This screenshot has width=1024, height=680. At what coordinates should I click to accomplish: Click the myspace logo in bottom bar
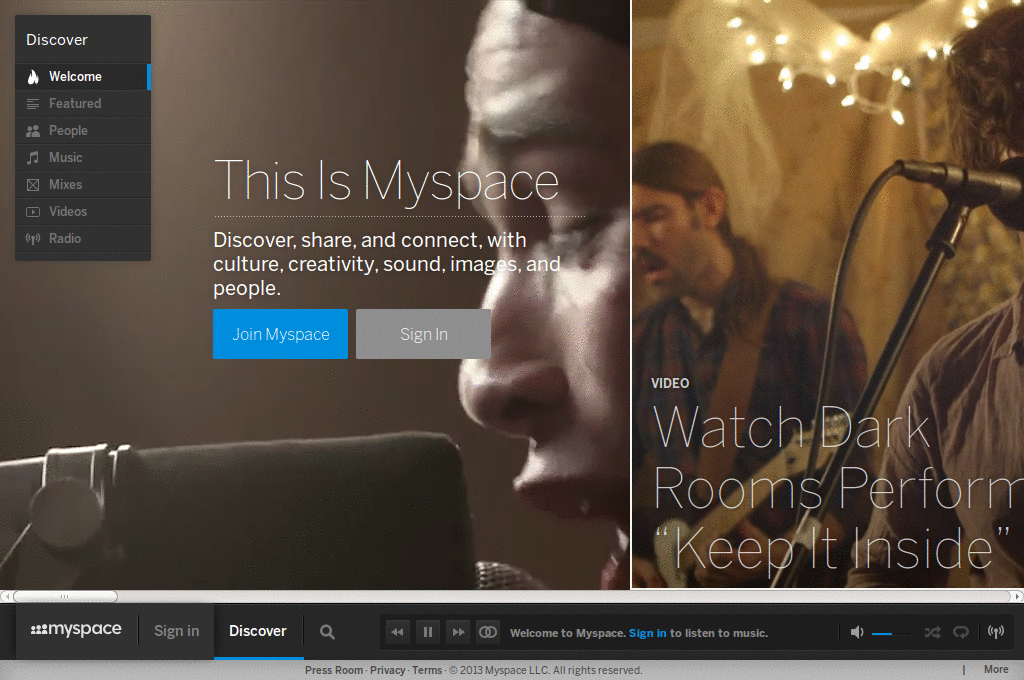[76, 629]
